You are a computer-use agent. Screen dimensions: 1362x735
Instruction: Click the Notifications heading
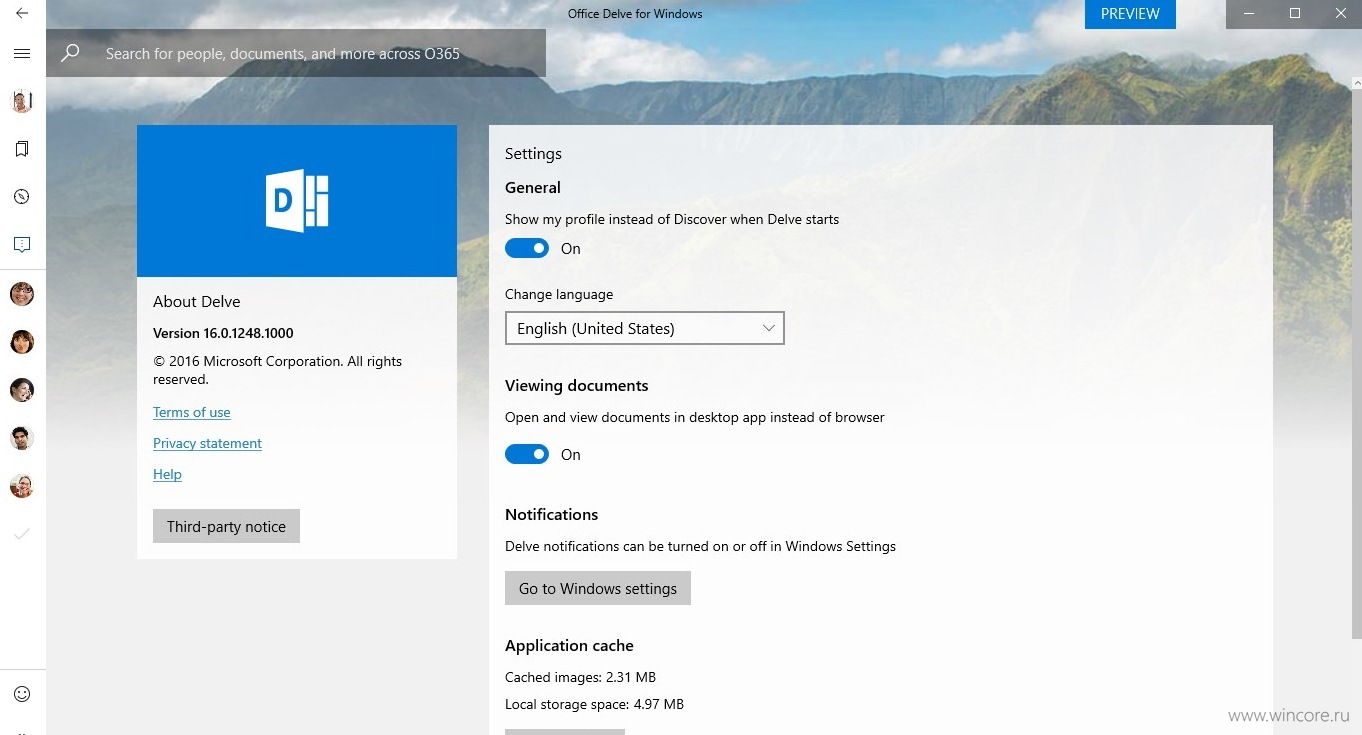(551, 514)
